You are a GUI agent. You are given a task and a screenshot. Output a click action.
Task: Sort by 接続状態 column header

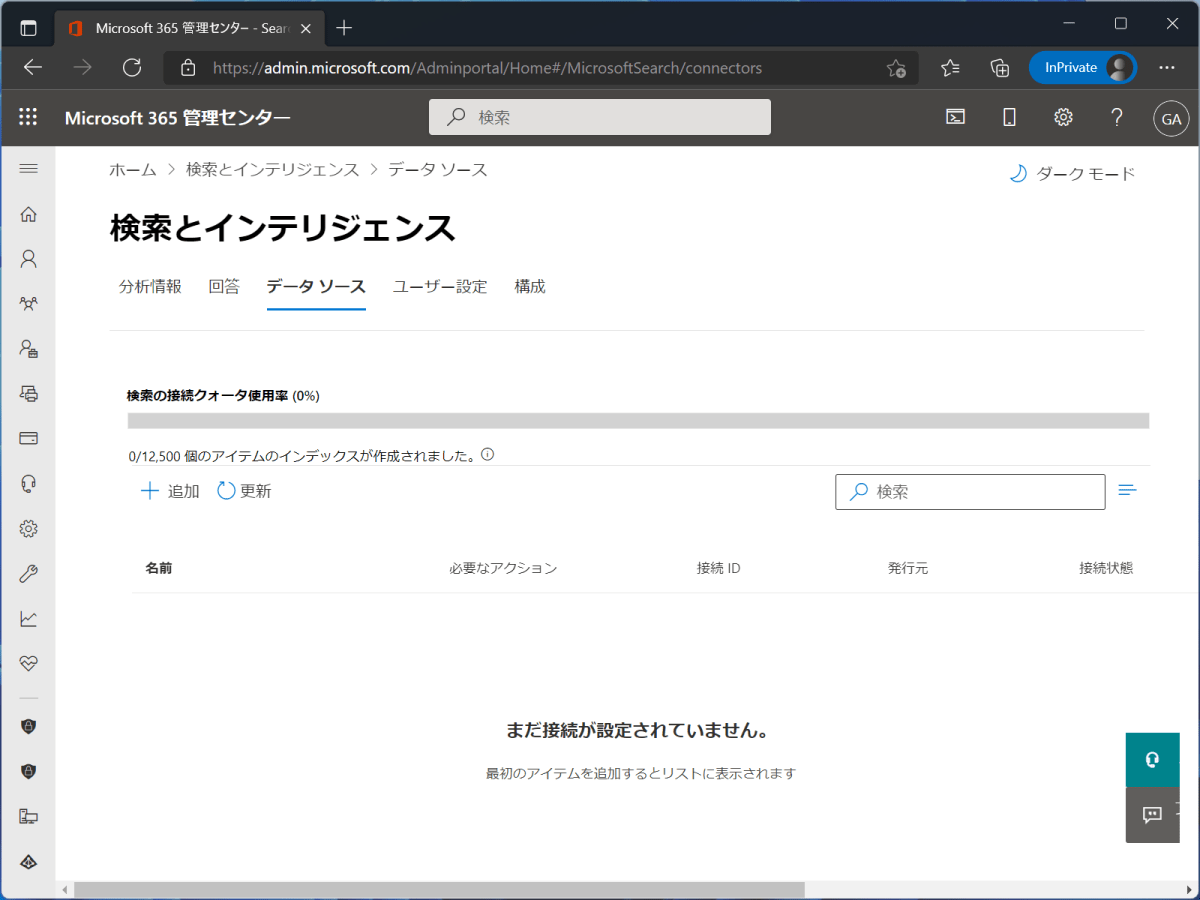pyautogui.click(x=1106, y=568)
